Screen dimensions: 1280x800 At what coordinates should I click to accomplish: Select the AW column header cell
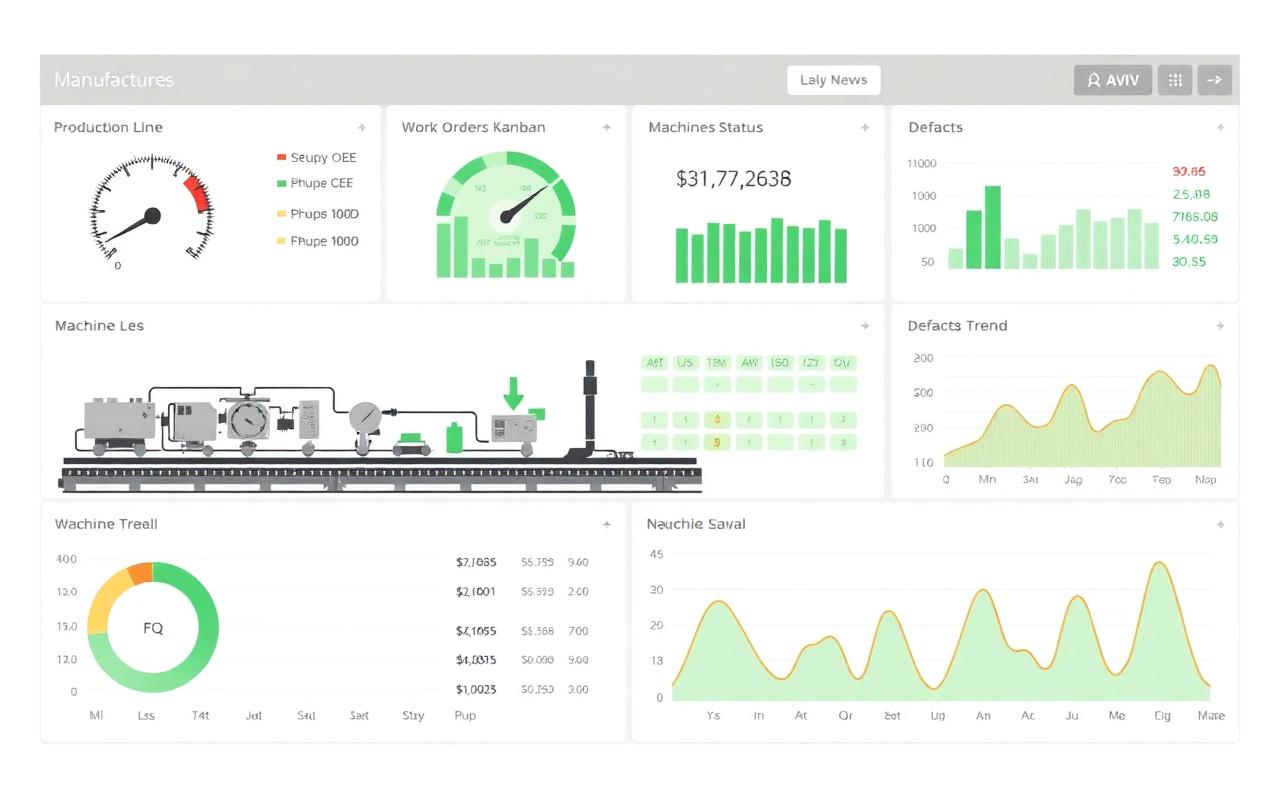pos(749,363)
